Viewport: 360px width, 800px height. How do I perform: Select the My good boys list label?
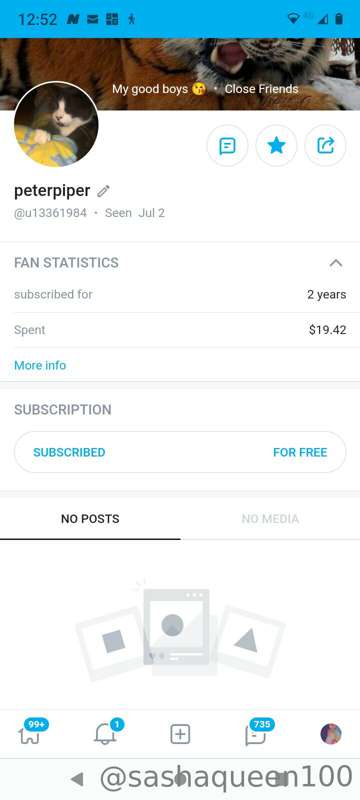coord(159,89)
